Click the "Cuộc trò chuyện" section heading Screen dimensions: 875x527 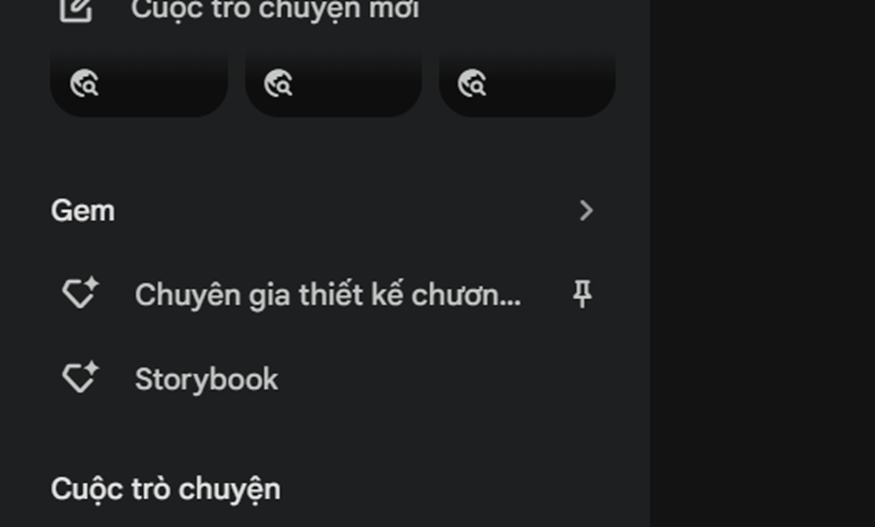pos(166,490)
